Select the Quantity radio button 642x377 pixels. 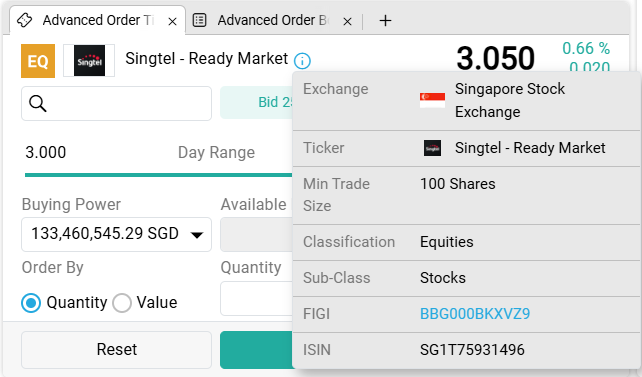coord(31,303)
